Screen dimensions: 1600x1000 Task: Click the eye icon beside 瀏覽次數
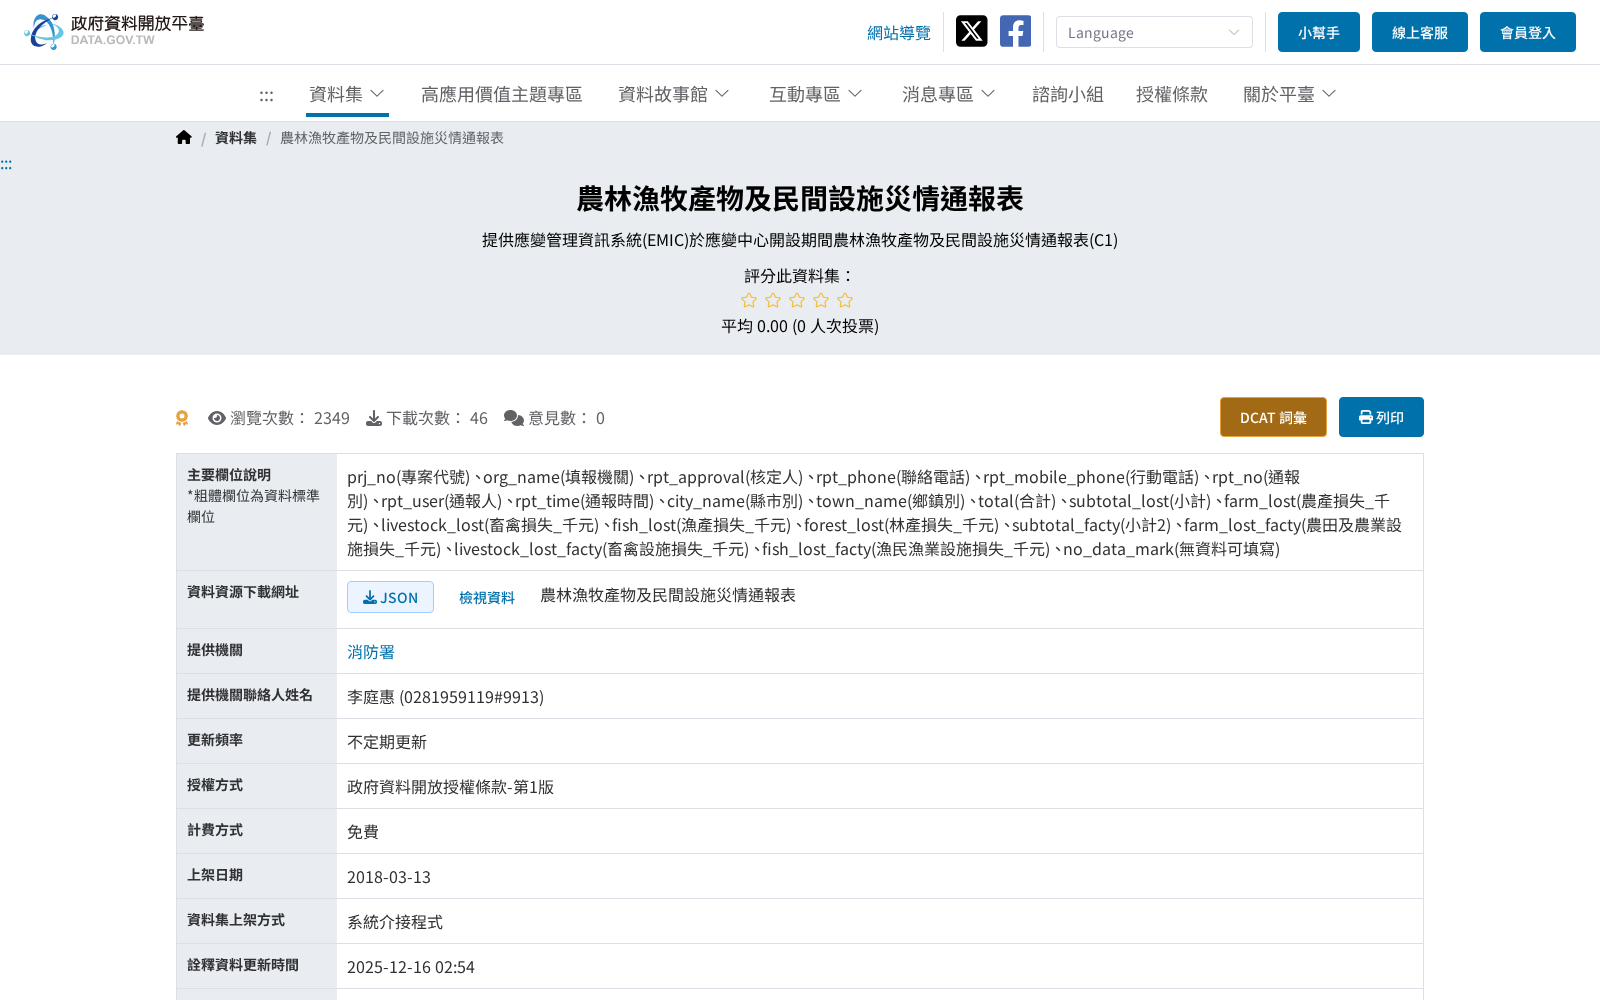(217, 418)
